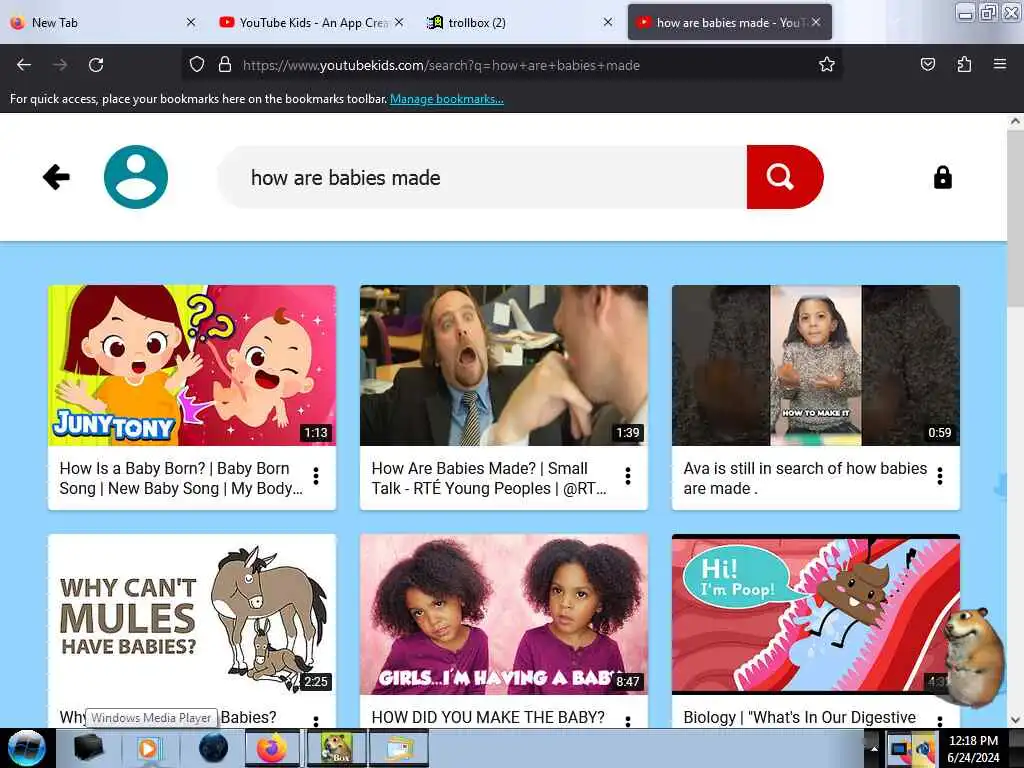Open the hamster Box taskbar icon
This screenshot has height=768, width=1024.
coord(336,748)
